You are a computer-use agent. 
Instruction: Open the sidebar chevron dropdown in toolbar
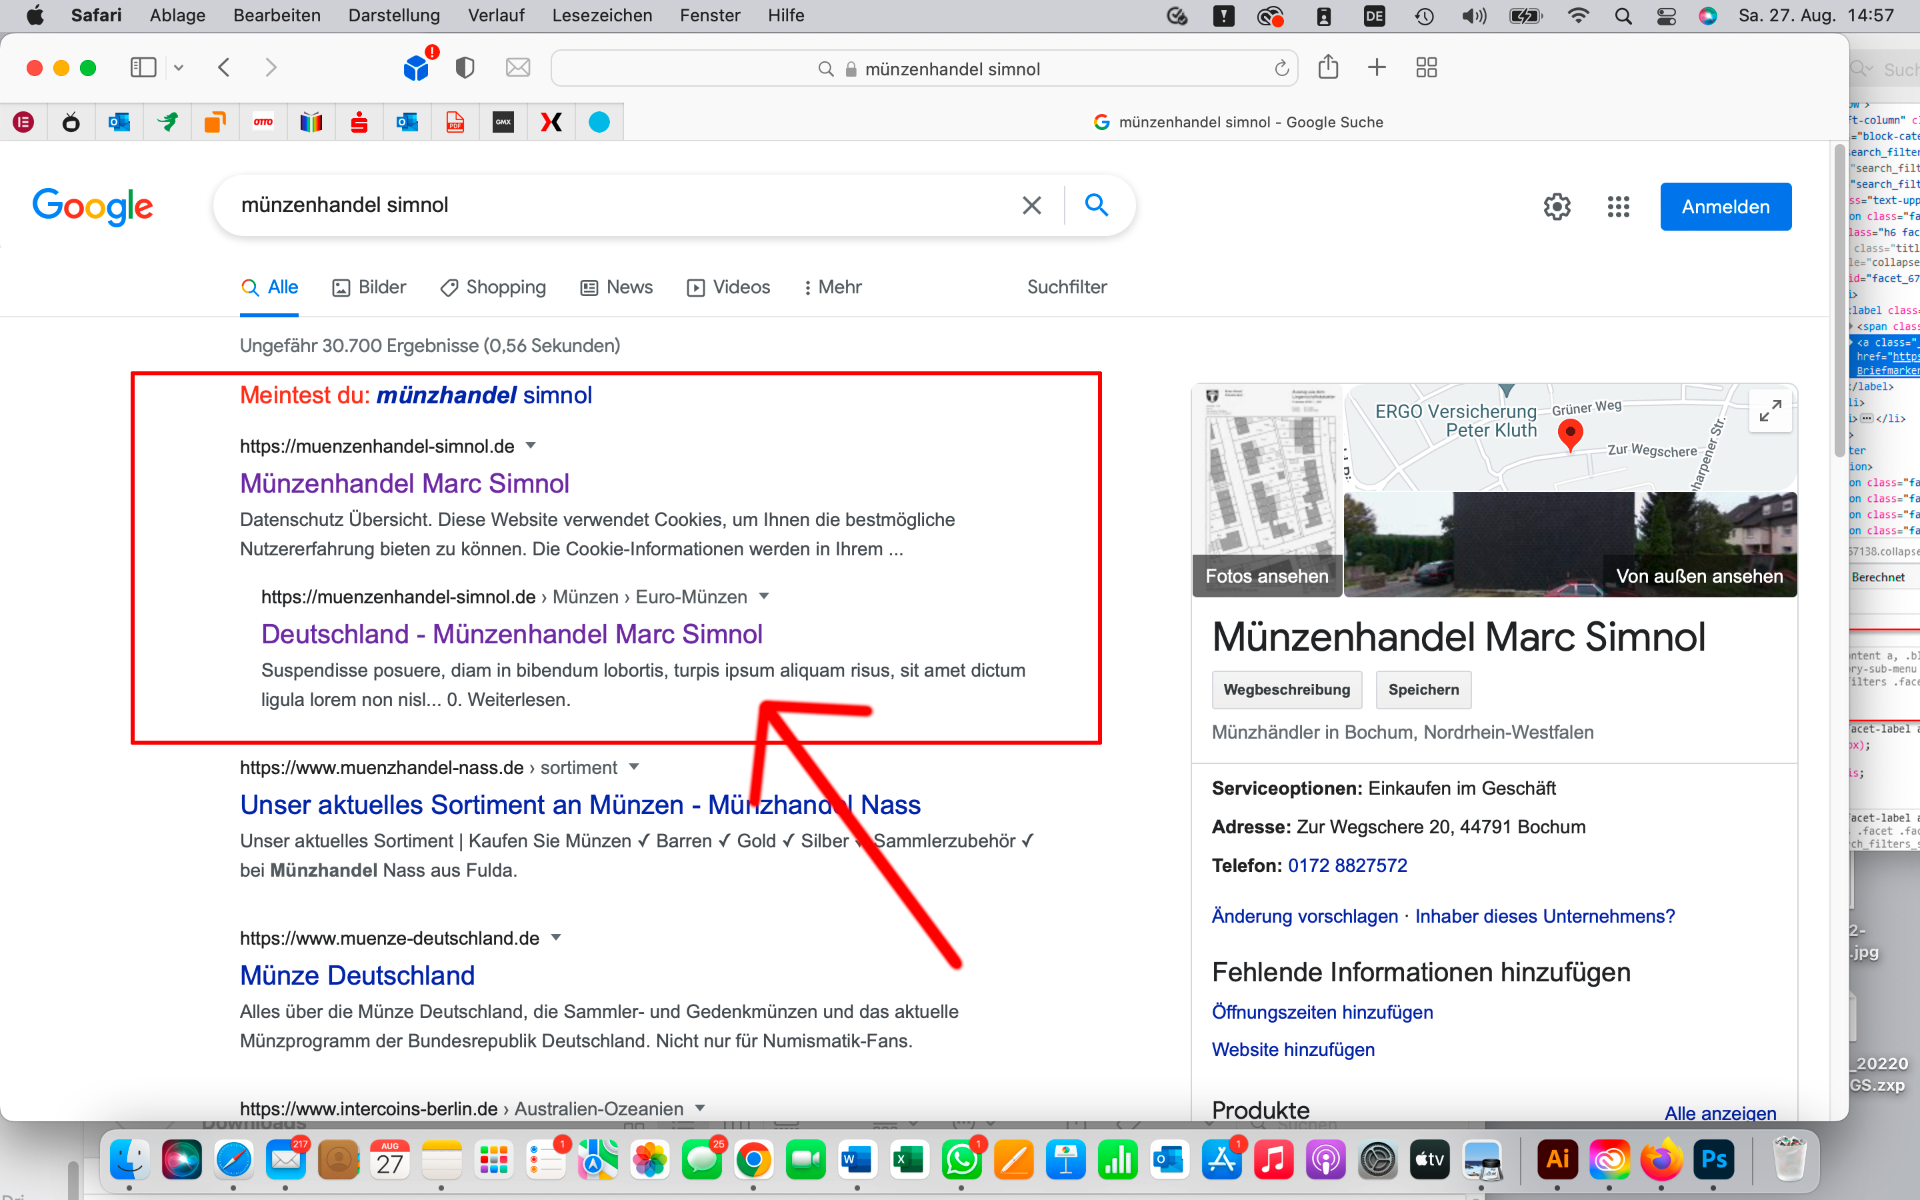click(x=179, y=68)
